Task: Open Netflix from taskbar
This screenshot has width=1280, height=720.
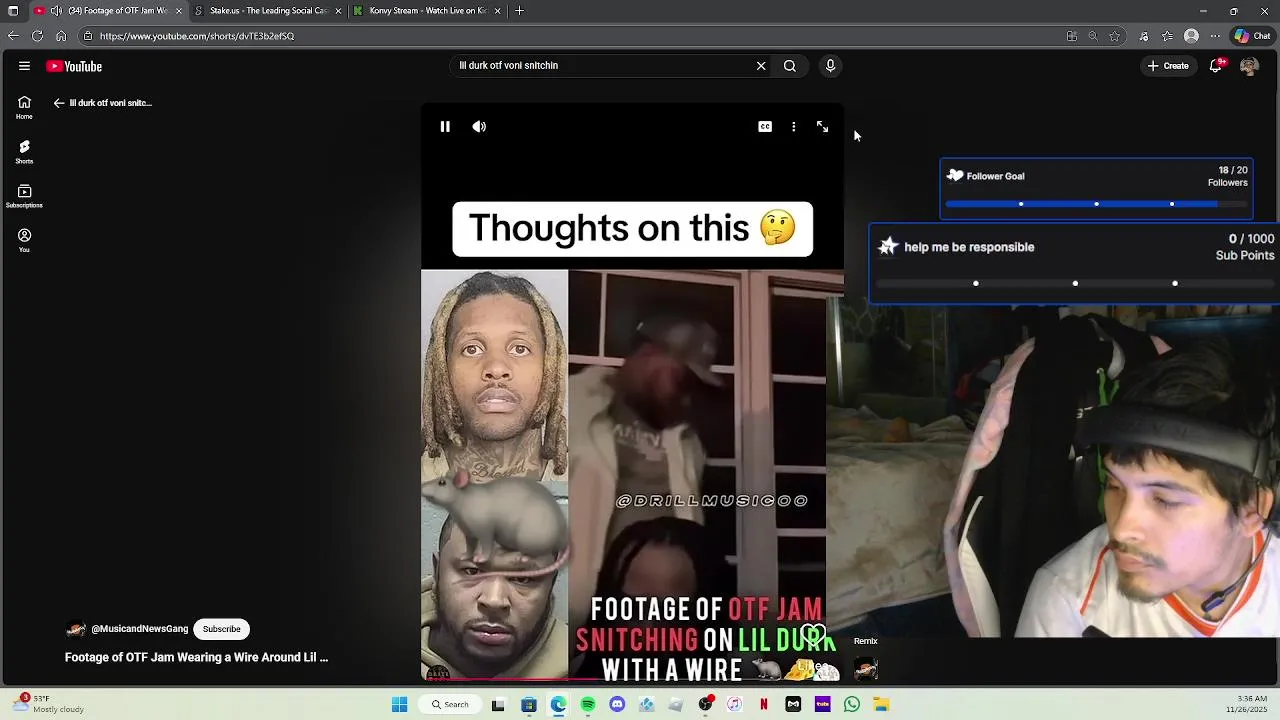Action: click(x=764, y=705)
